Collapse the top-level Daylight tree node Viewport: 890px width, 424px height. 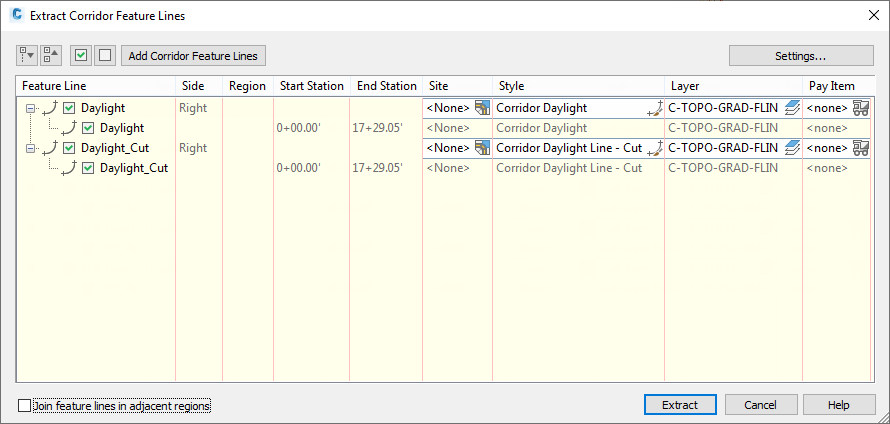(x=30, y=108)
